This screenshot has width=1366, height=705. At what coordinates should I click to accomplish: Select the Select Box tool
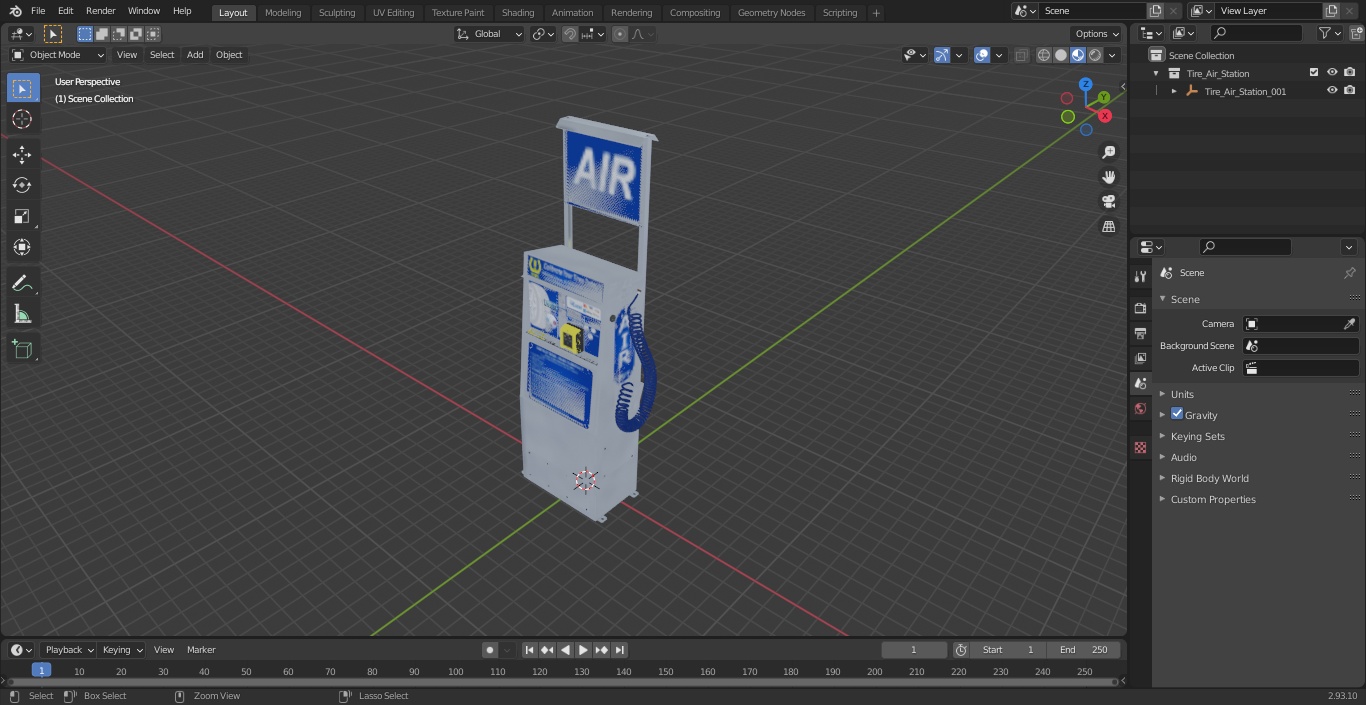tap(22, 88)
